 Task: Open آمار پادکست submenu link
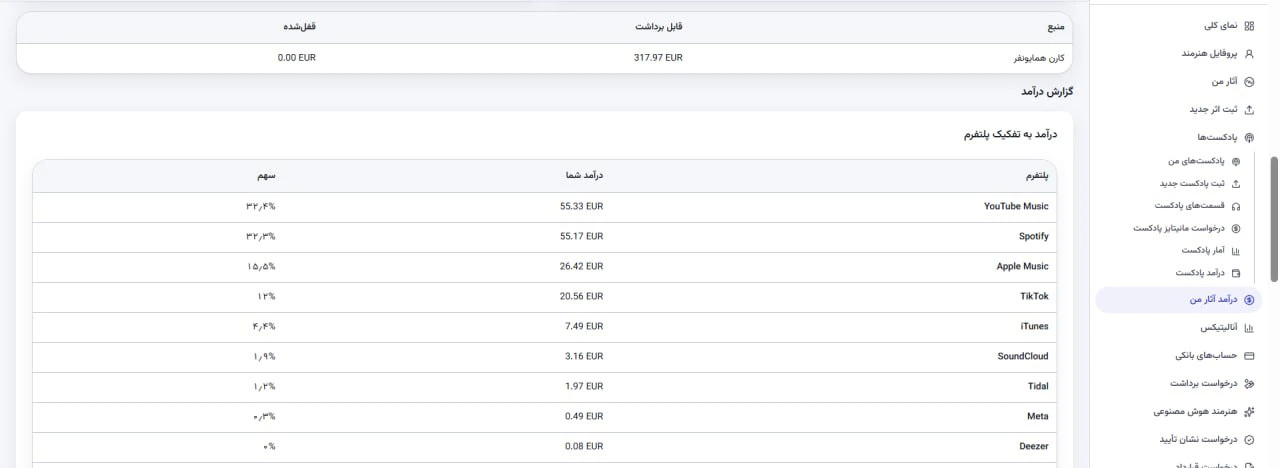[1204, 251]
